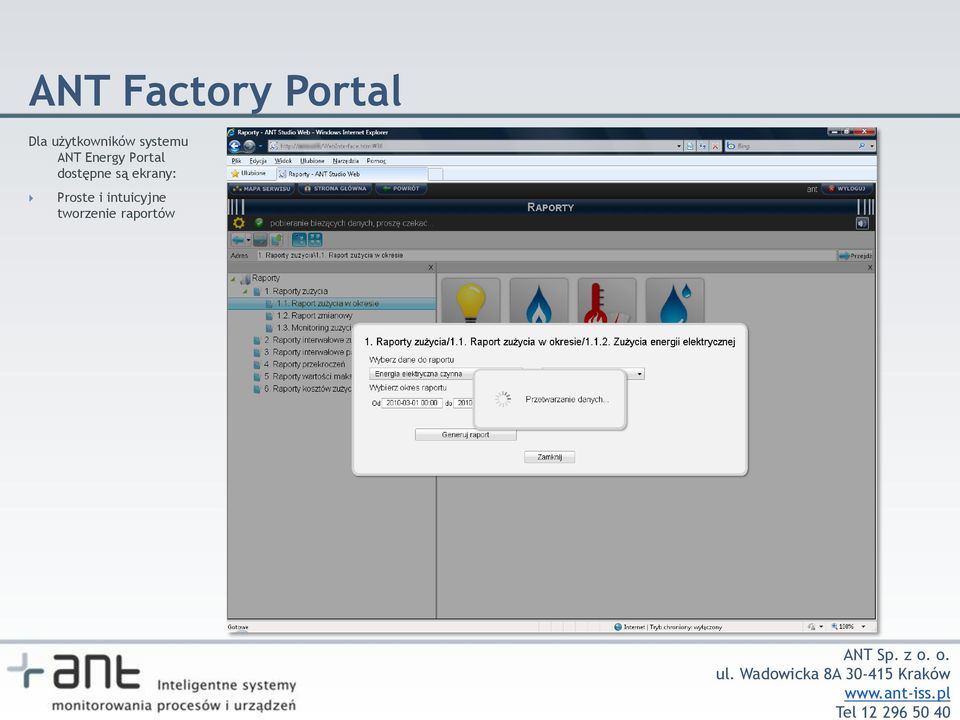Select 1.3. Monitoring zużycia tree item

pyautogui.click(x=314, y=328)
